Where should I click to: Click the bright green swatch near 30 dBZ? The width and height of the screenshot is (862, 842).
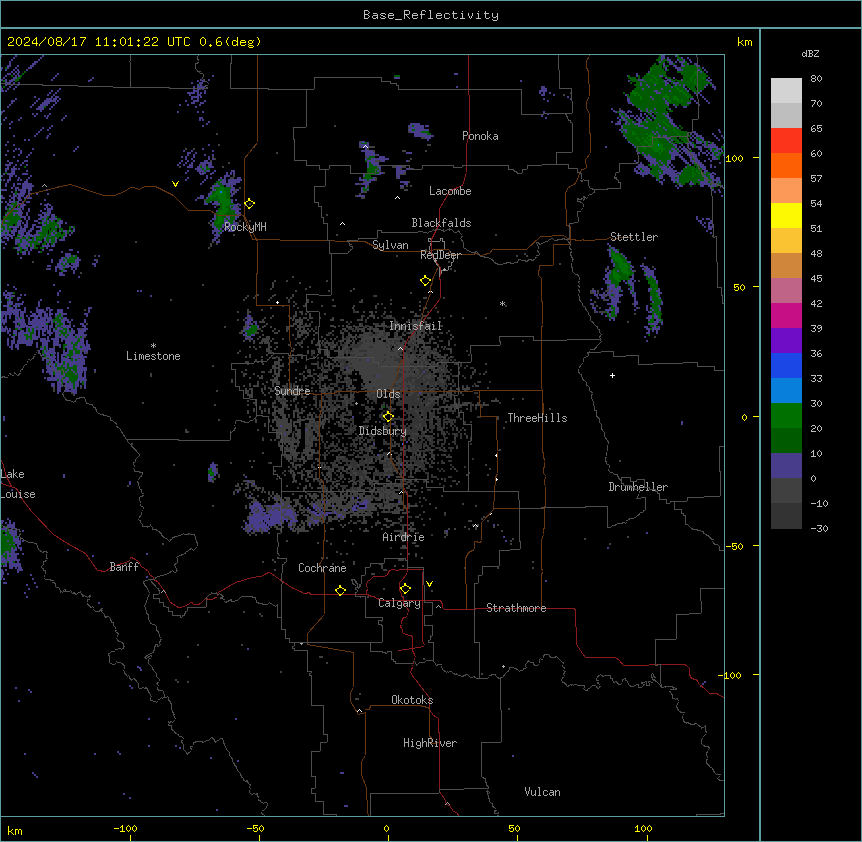tap(786, 416)
